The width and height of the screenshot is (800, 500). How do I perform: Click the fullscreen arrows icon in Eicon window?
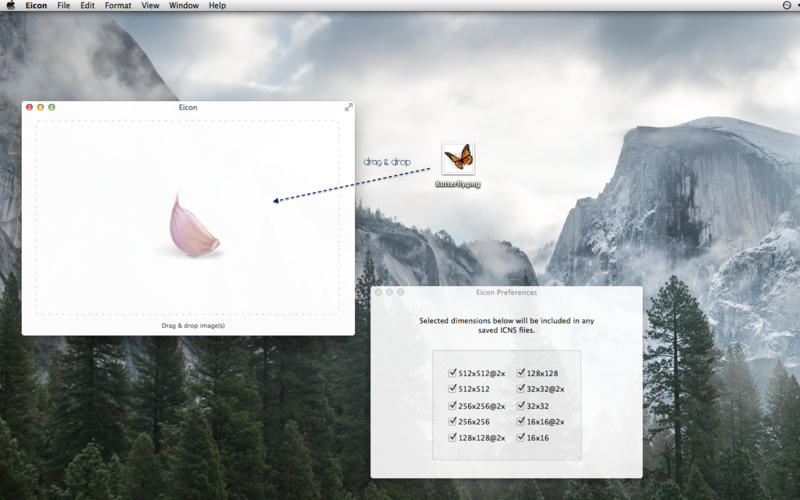[x=349, y=106]
